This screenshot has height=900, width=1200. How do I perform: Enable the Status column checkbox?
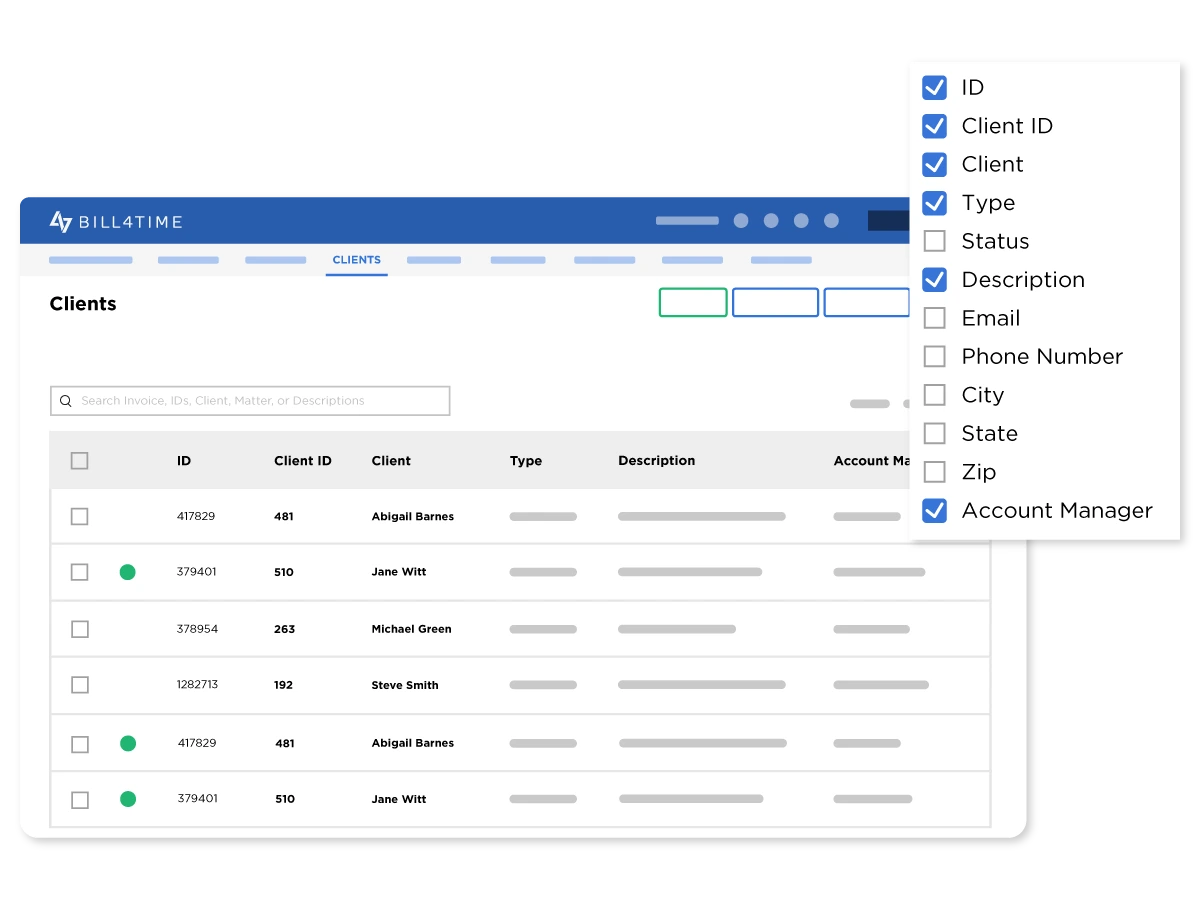(934, 241)
